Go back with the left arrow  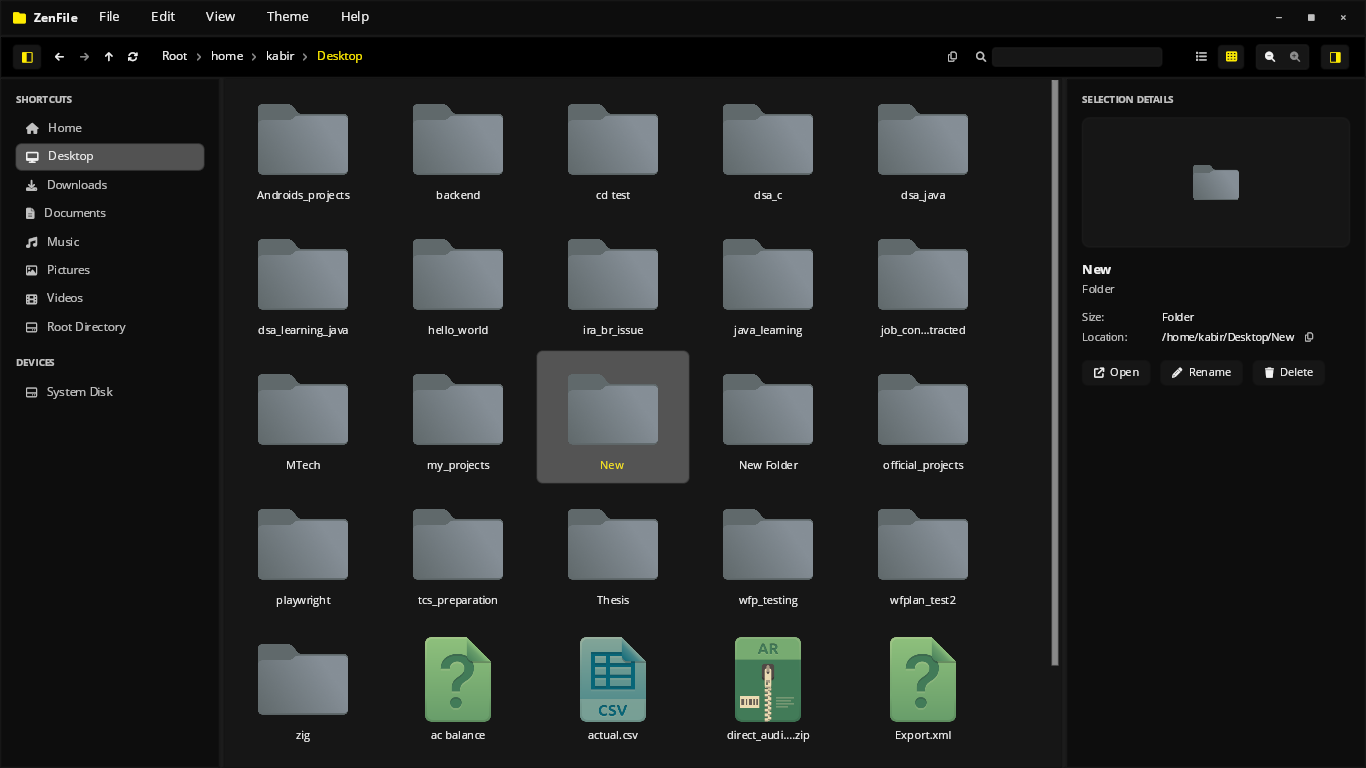click(59, 57)
